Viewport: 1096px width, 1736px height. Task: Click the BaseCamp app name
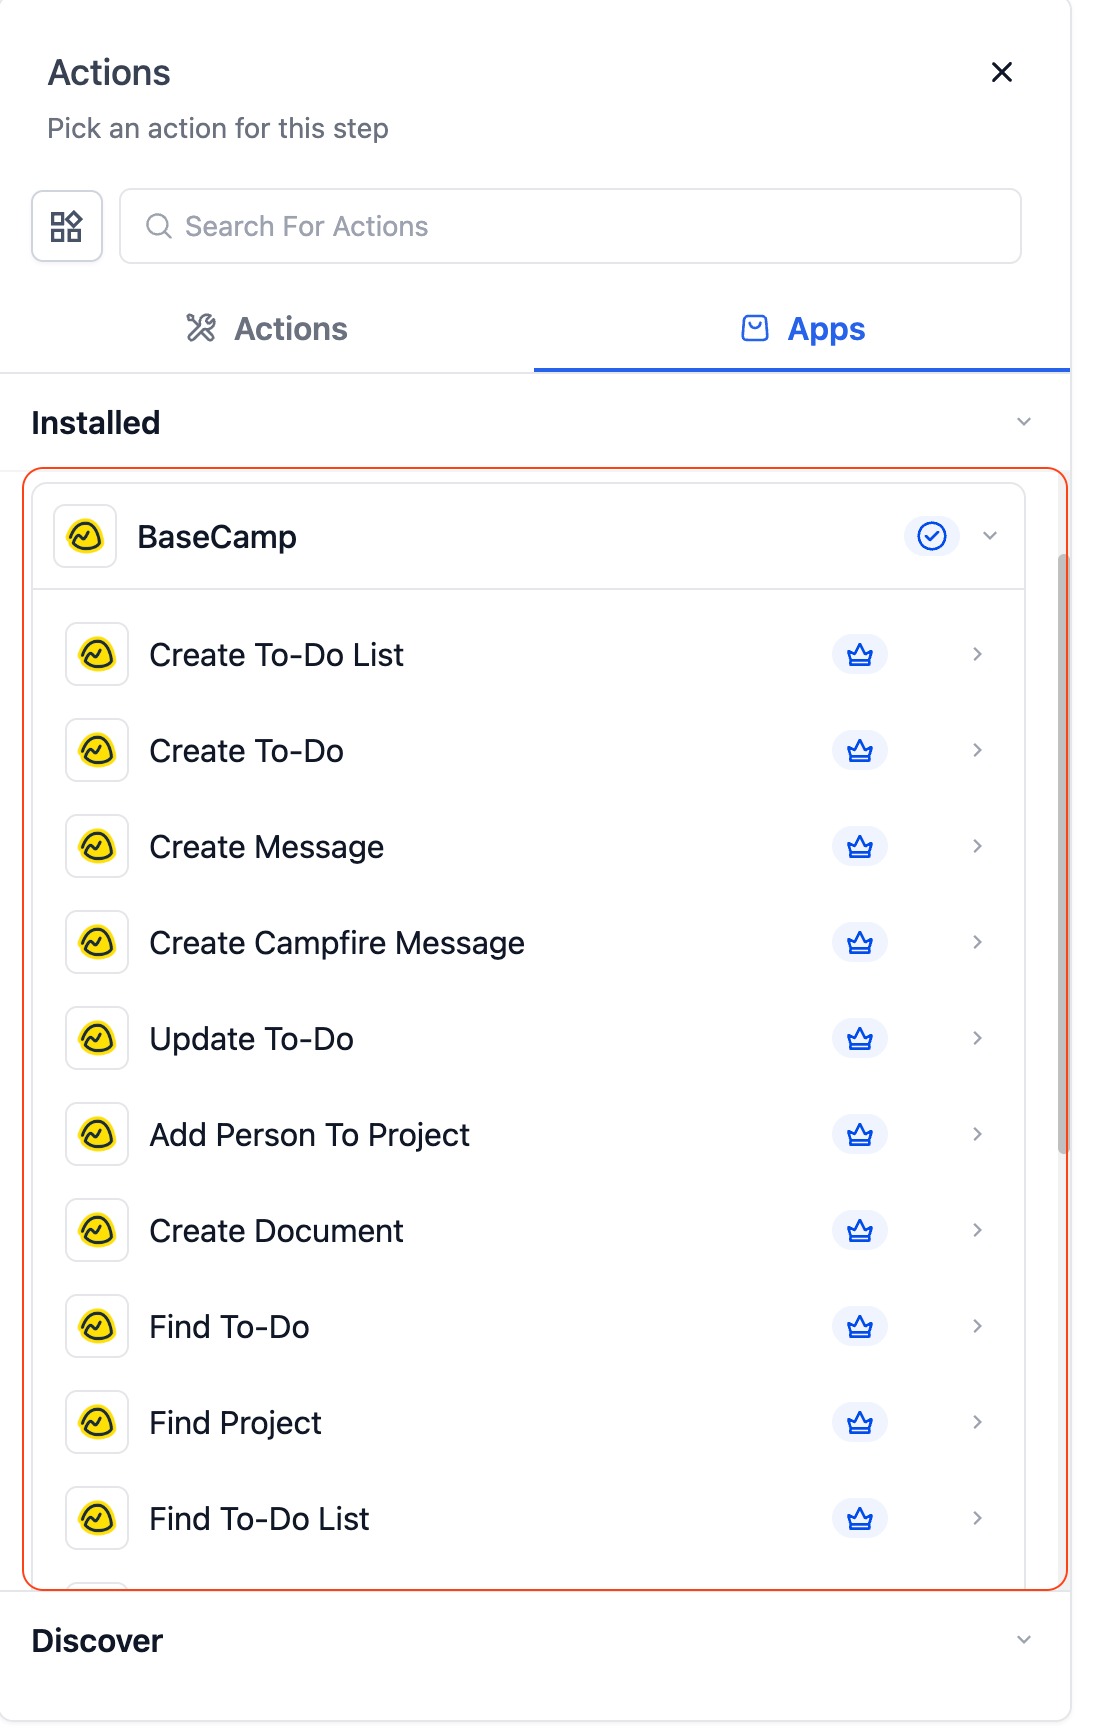[217, 537]
